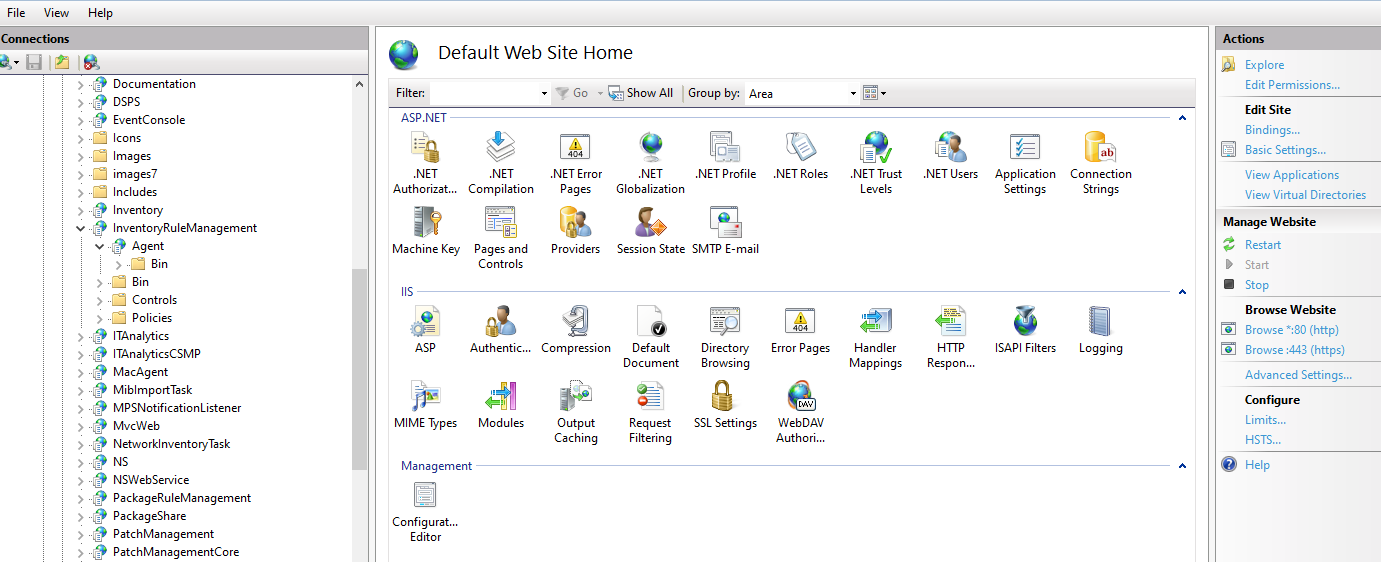Collapse the IIS group section
The width and height of the screenshot is (1381, 562).
(1182, 292)
